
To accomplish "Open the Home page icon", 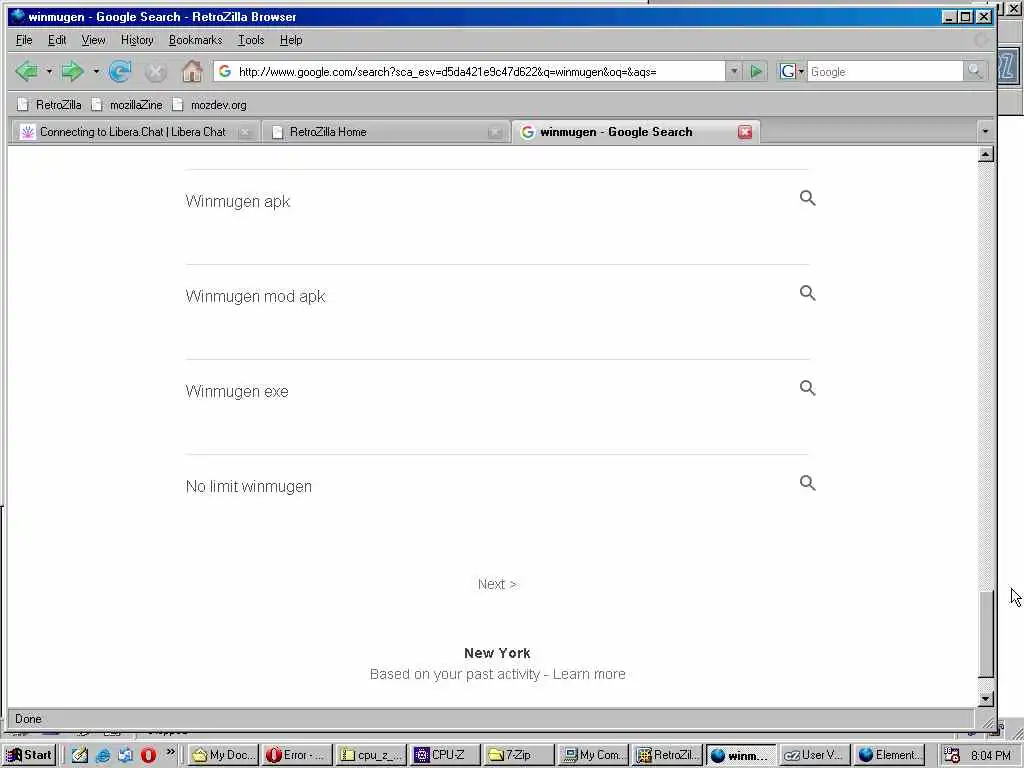I will coord(192,71).
